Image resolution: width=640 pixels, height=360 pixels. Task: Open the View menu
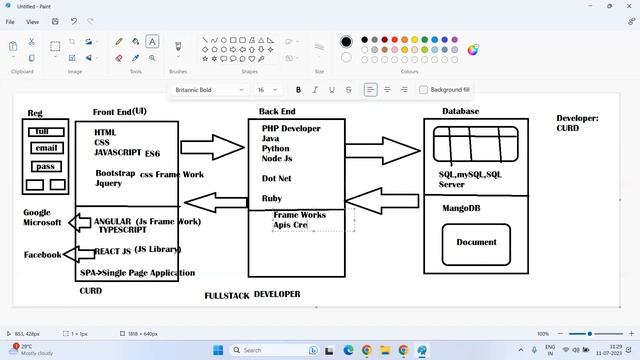click(32, 22)
